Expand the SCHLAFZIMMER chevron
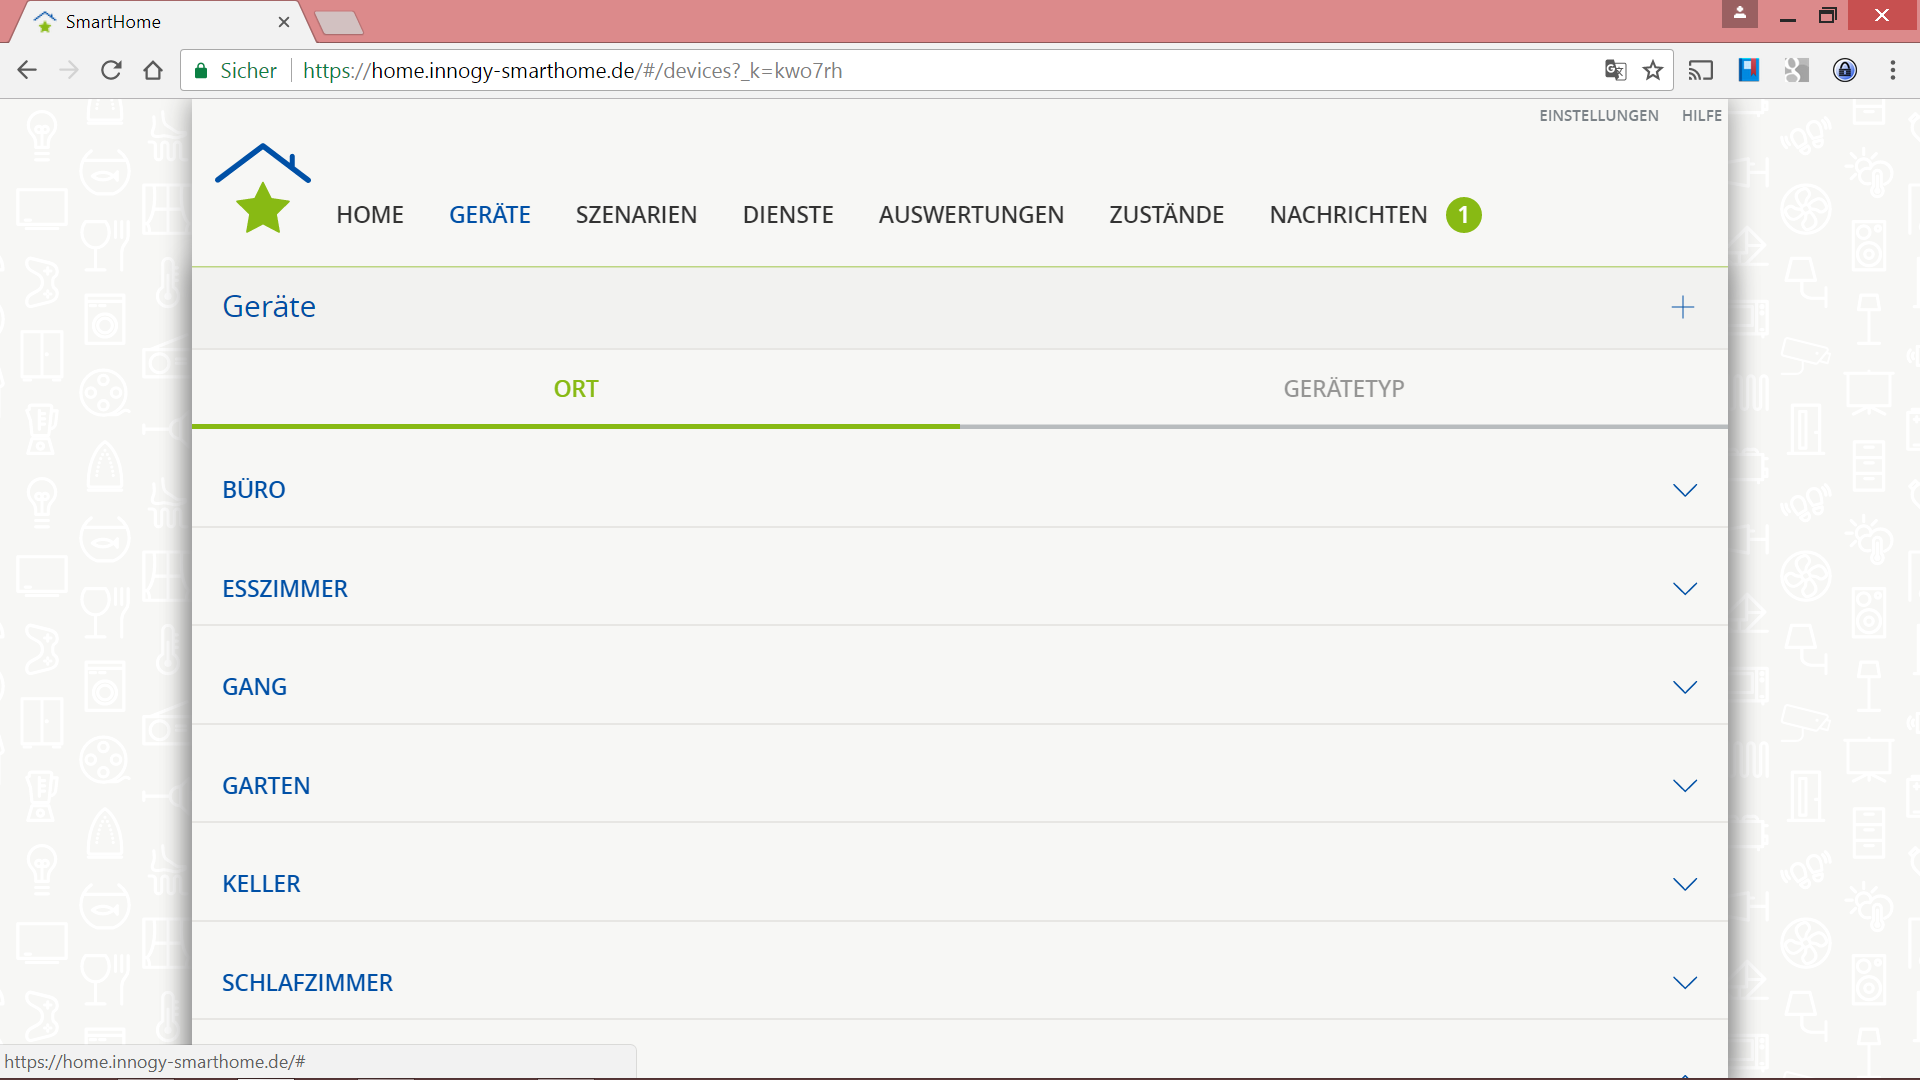The width and height of the screenshot is (1920, 1080). [x=1684, y=983]
